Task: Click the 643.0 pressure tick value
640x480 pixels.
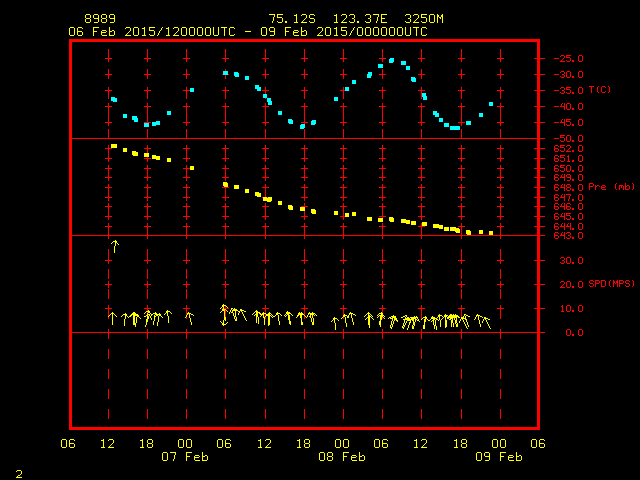Action: coord(569,236)
